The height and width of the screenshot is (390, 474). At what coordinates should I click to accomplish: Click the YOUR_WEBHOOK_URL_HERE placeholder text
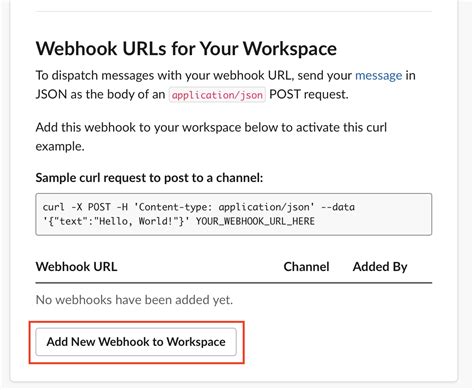(x=255, y=221)
